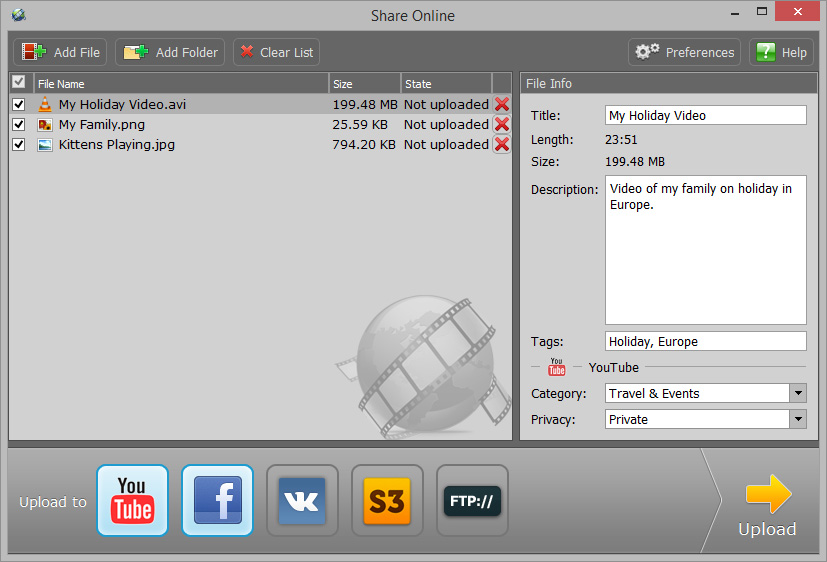
Task: Pick the Amazon S3 upload icon
Action: [x=387, y=500]
